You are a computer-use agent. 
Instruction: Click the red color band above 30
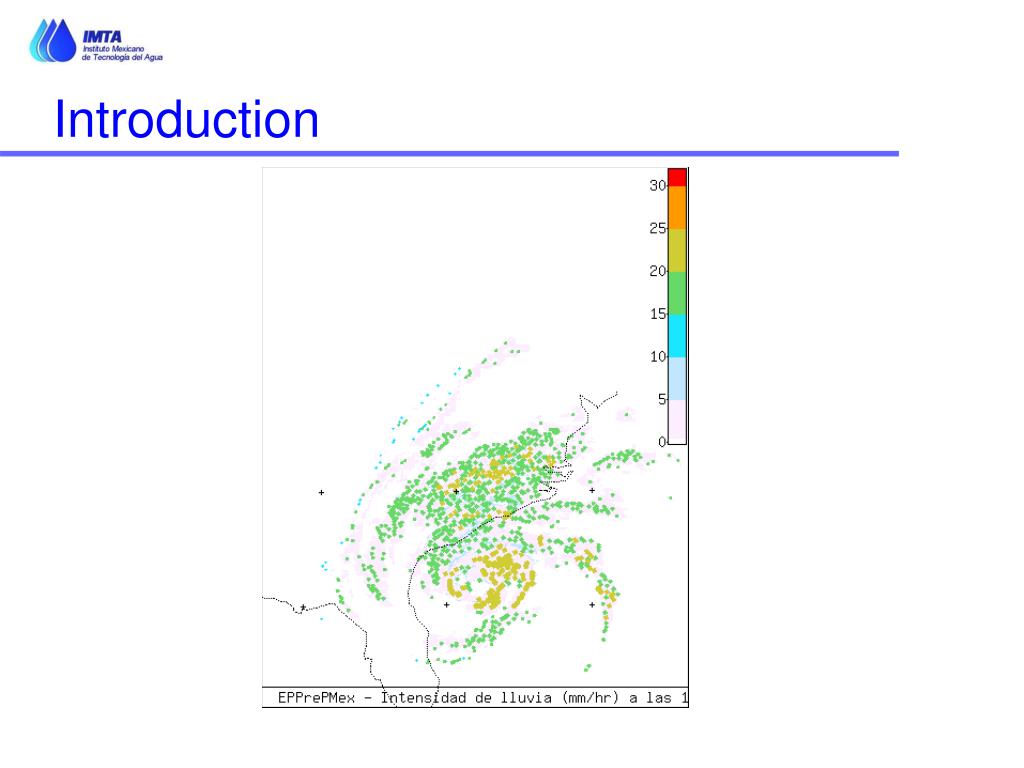[677, 178]
